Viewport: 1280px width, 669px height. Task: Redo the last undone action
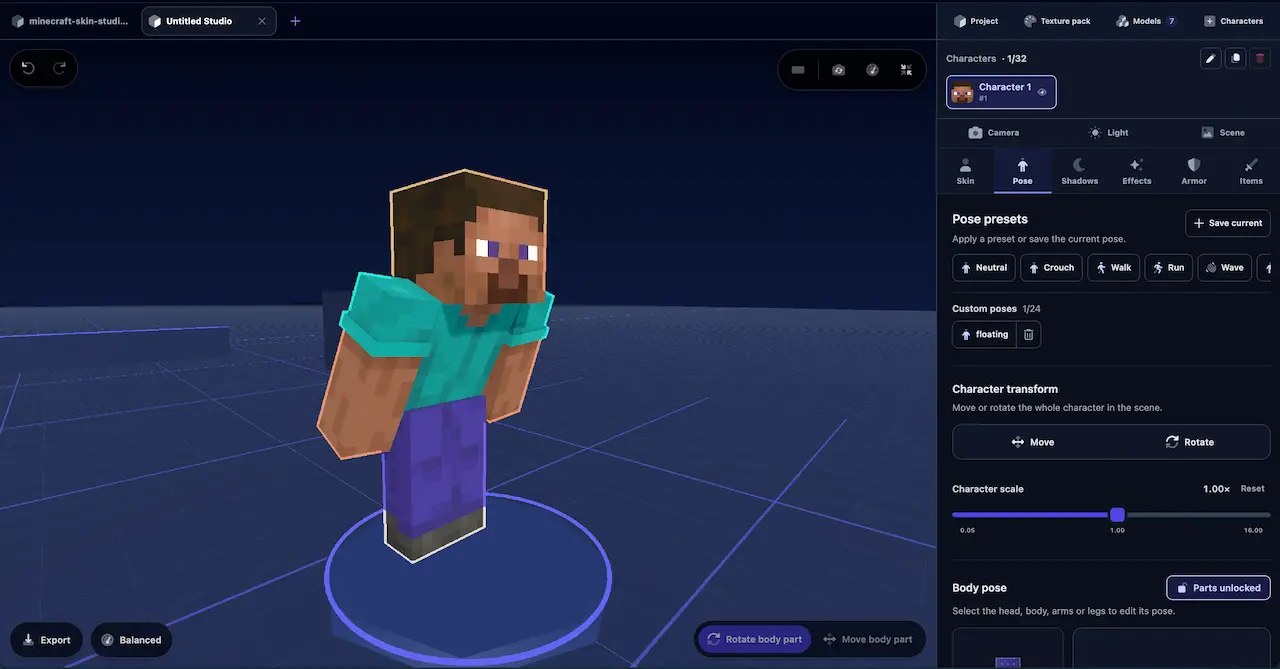coord(59,68)
